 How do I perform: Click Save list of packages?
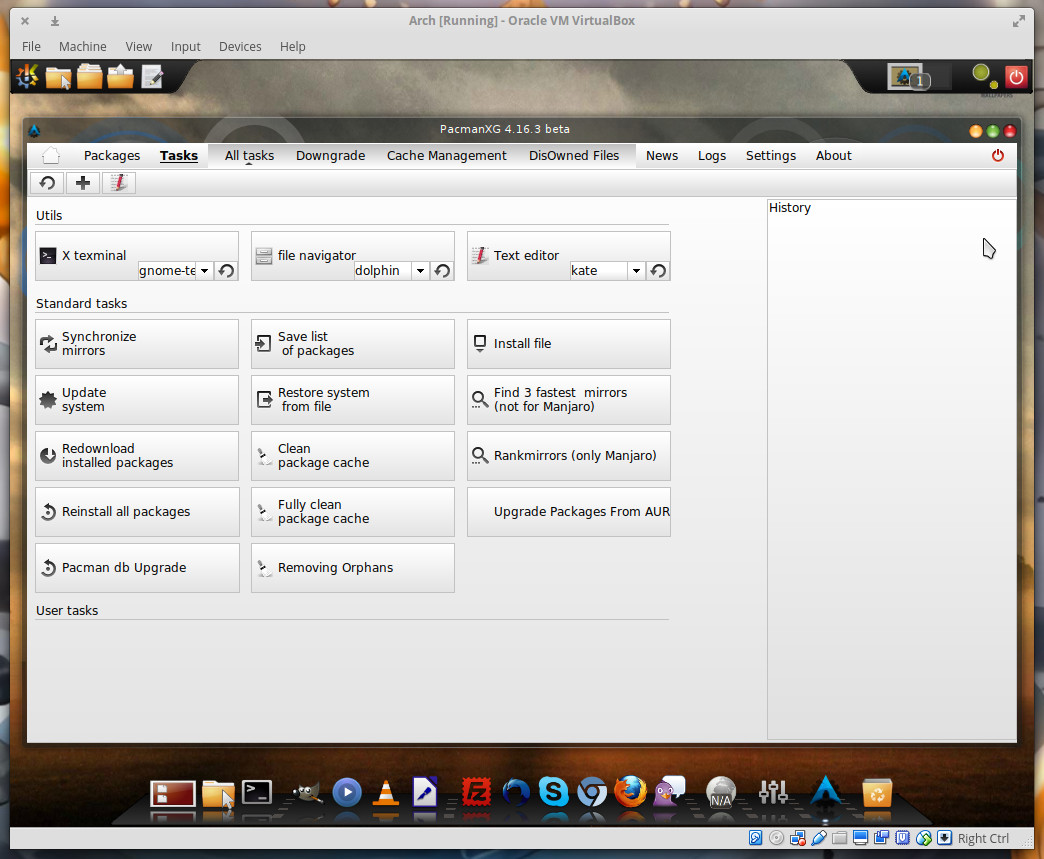click(x=352, y=344)
